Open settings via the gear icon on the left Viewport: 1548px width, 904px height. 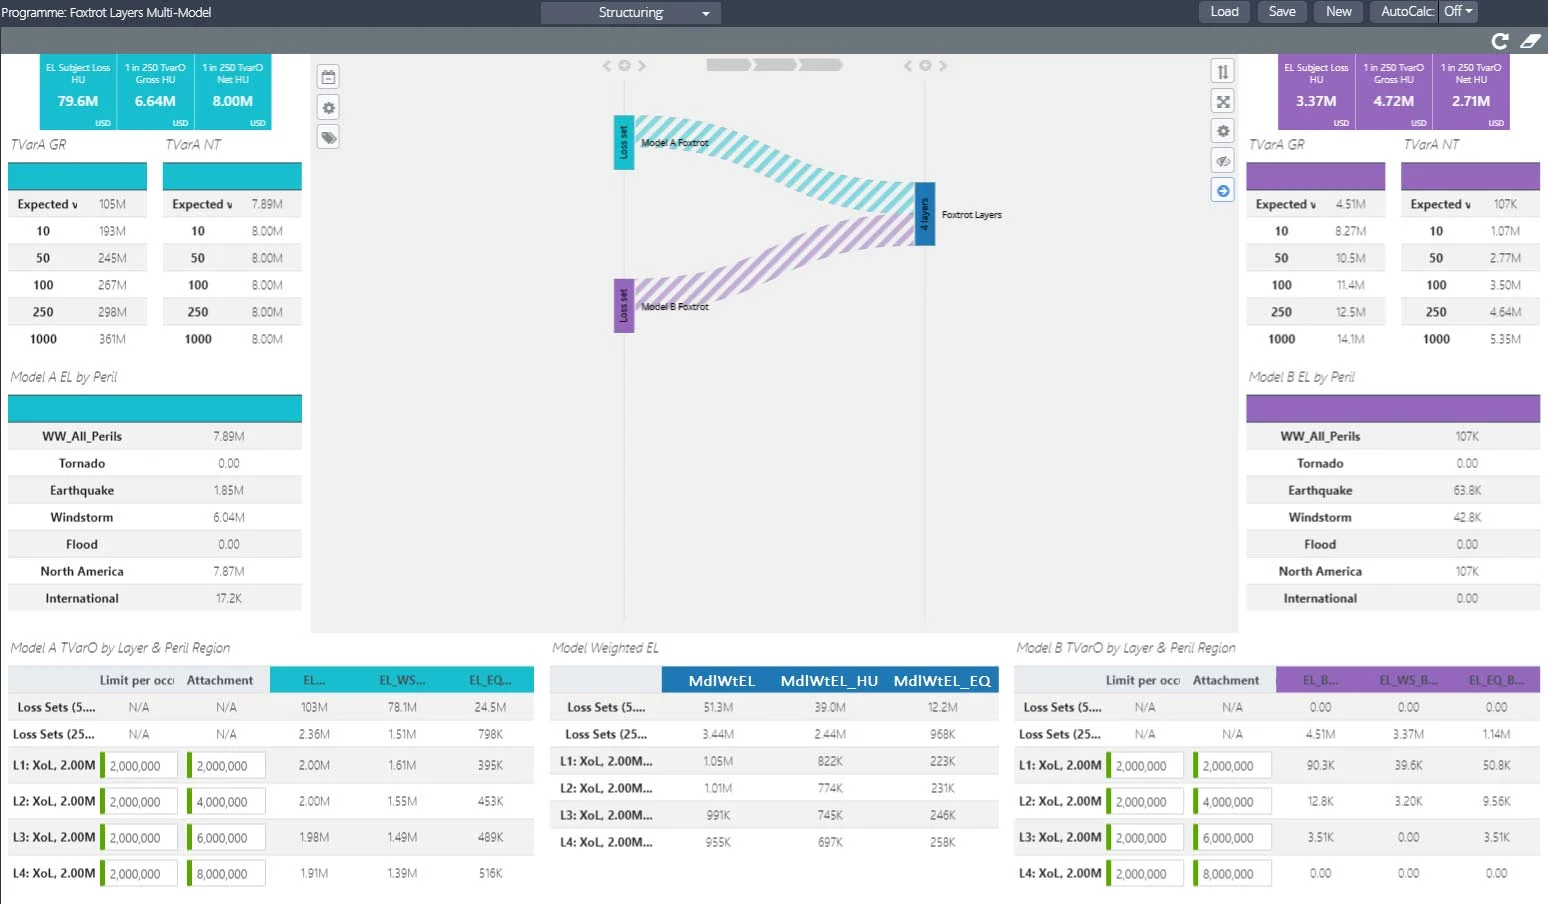click(x=327, y=106)
